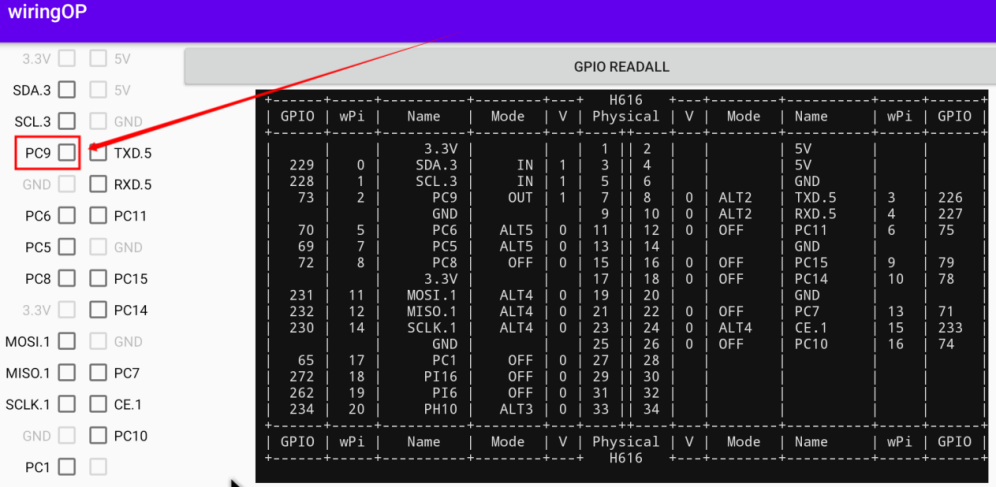
Task: Click the OUT mode cell of PC9 row
Action: [x=520, y=197]
